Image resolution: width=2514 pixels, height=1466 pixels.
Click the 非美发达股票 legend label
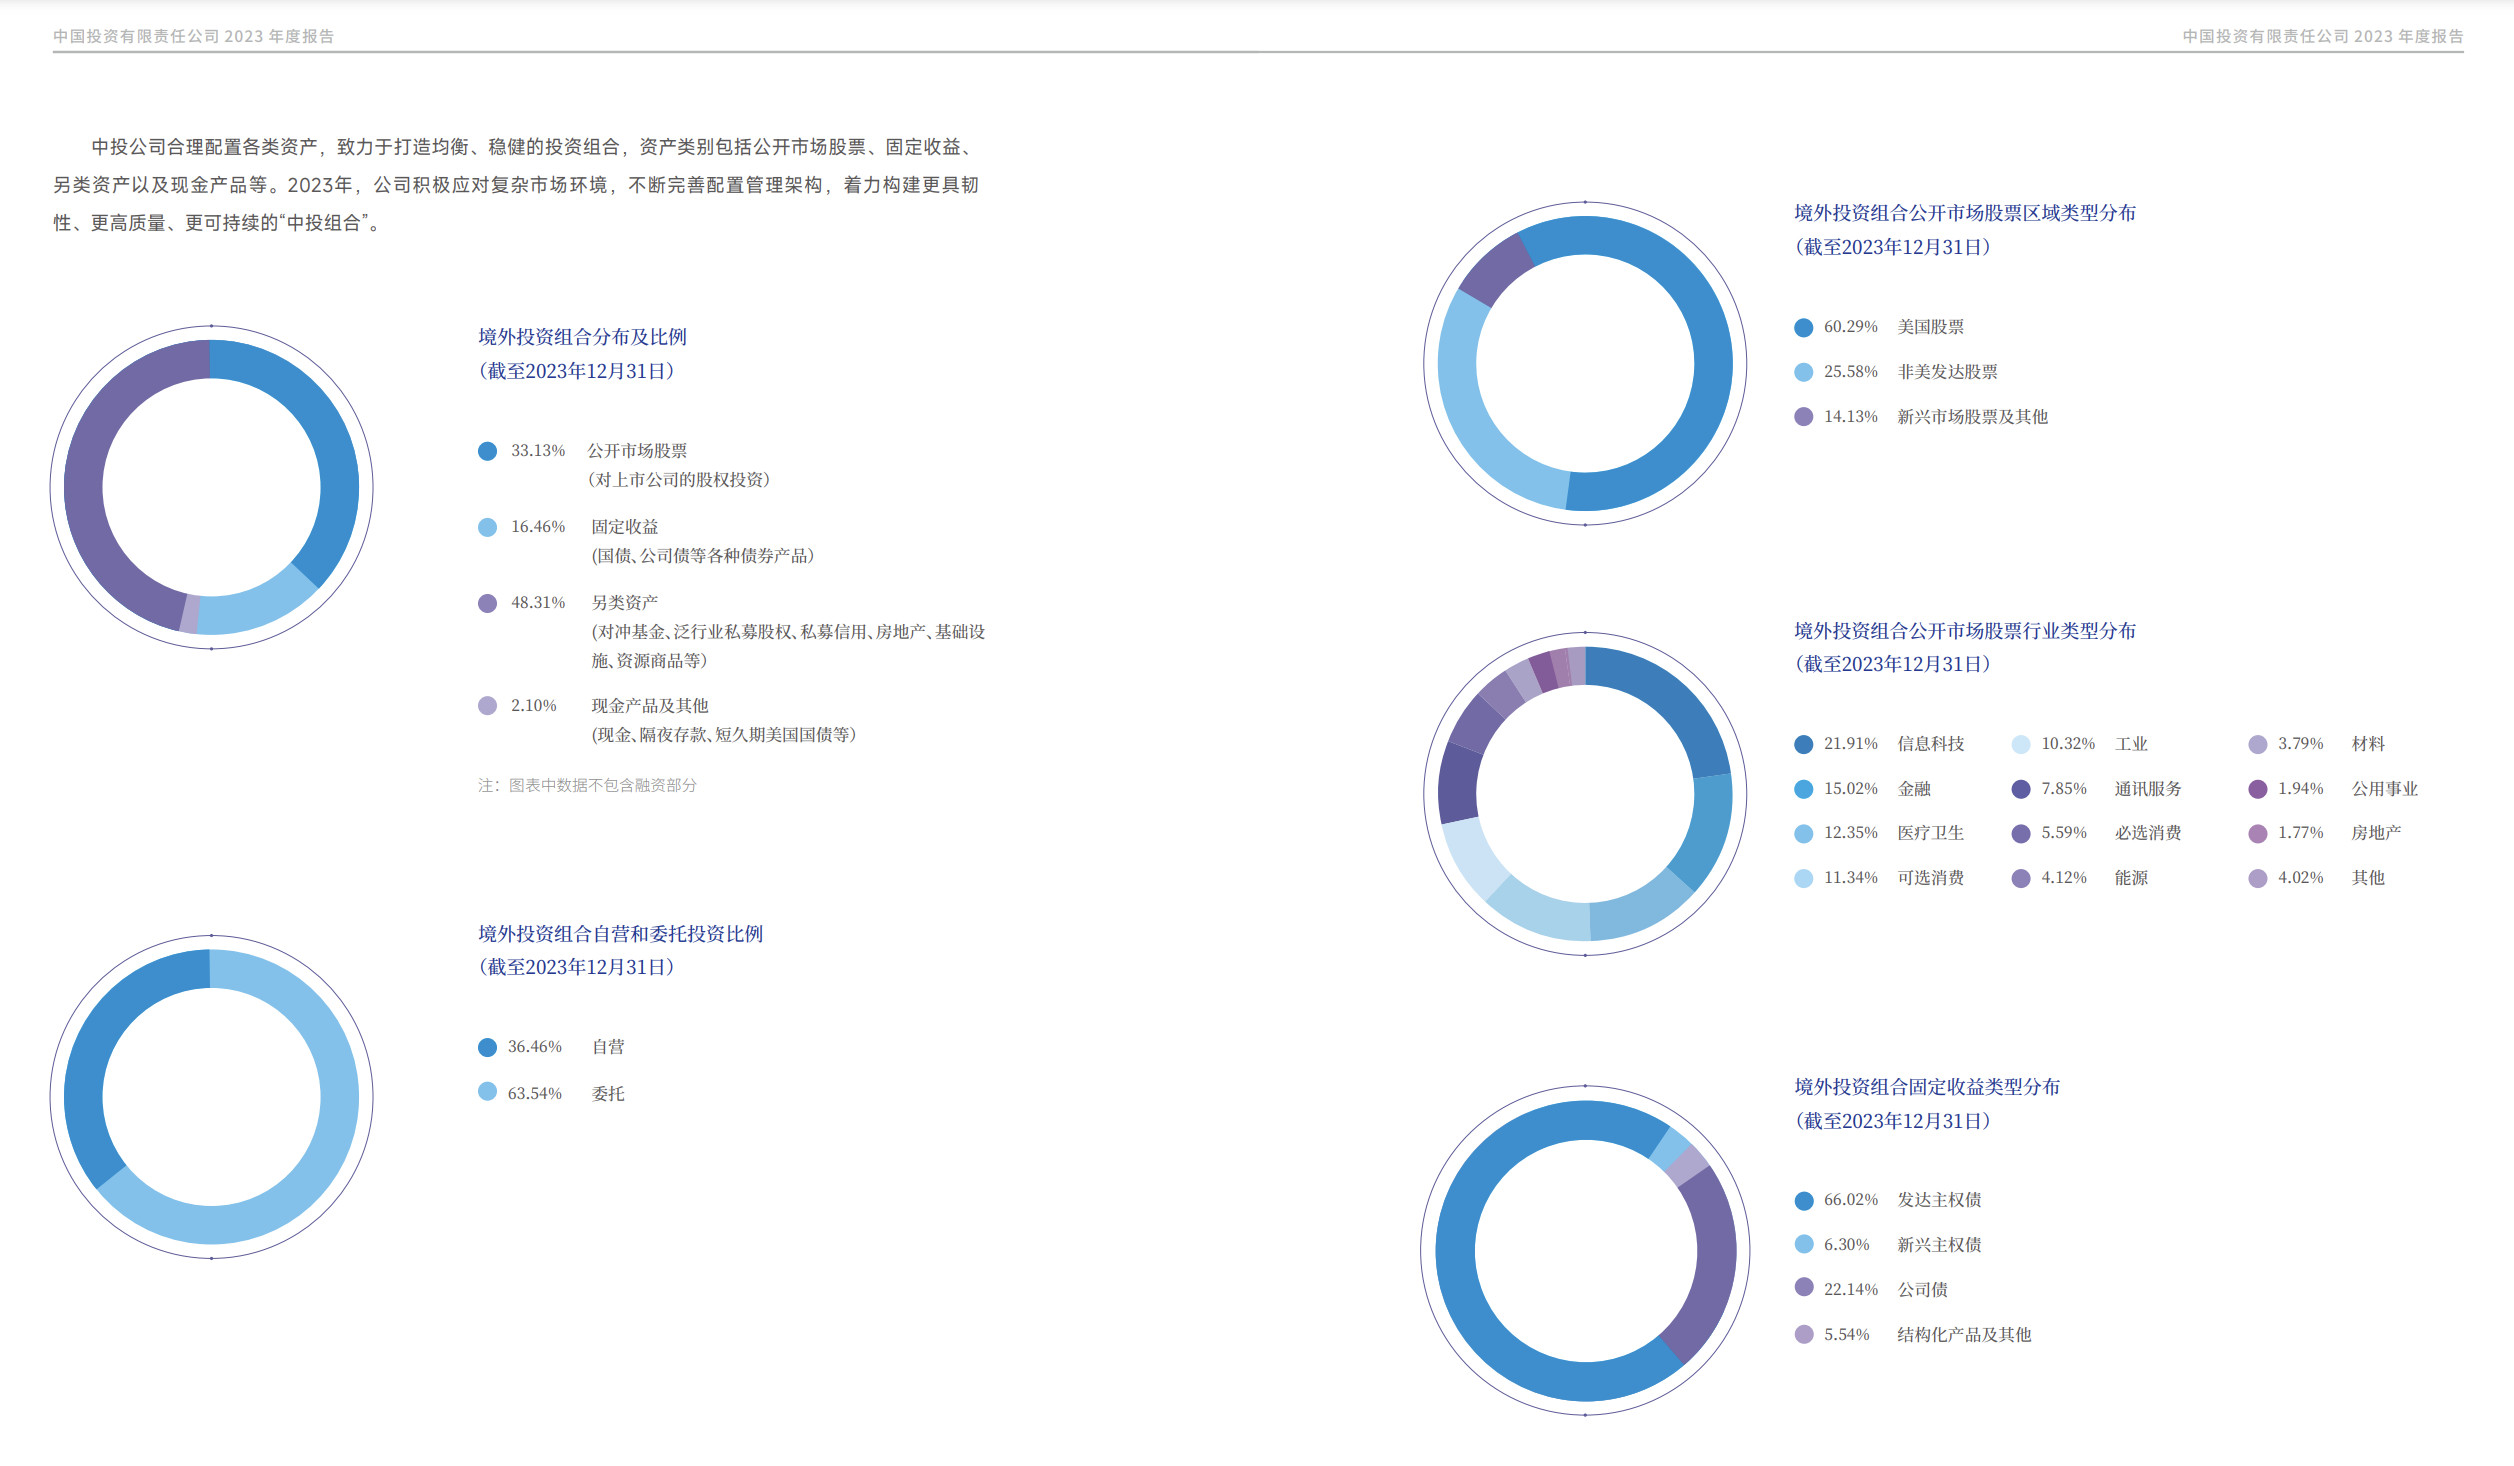(1947, 372)
